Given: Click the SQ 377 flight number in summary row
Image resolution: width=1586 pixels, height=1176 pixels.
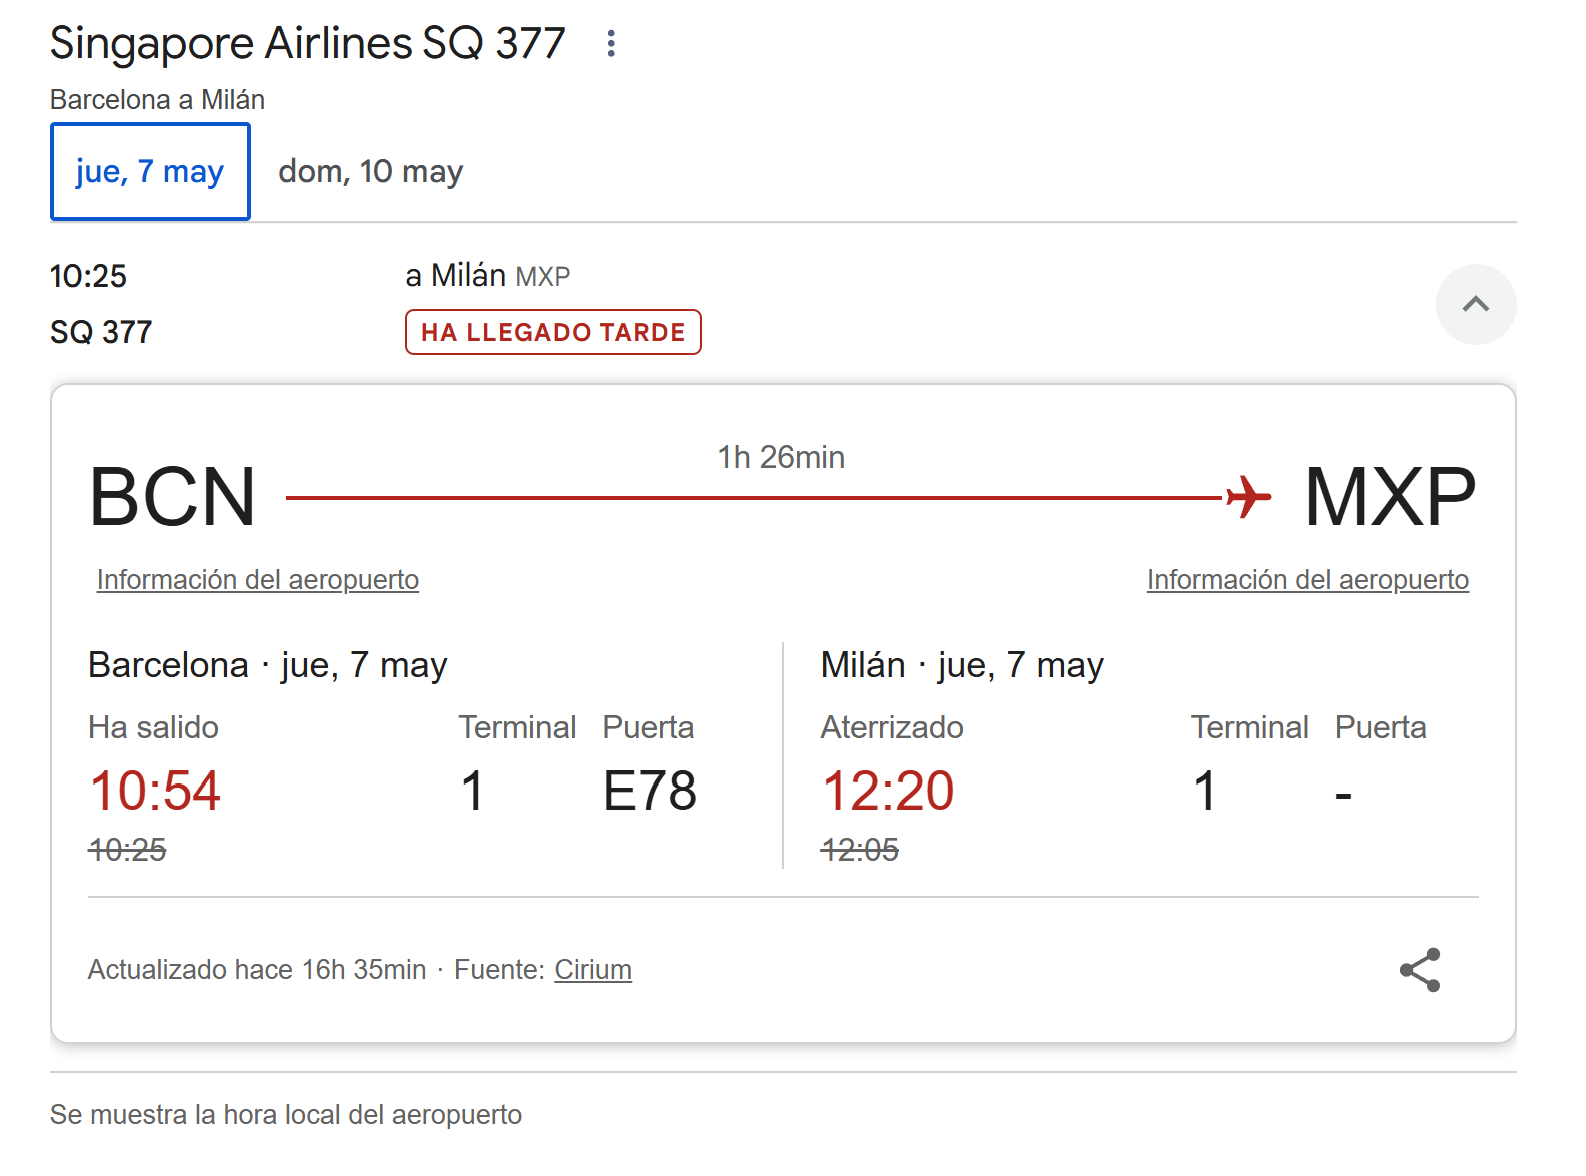Looking at the screenshot, I should coord(101,332).
